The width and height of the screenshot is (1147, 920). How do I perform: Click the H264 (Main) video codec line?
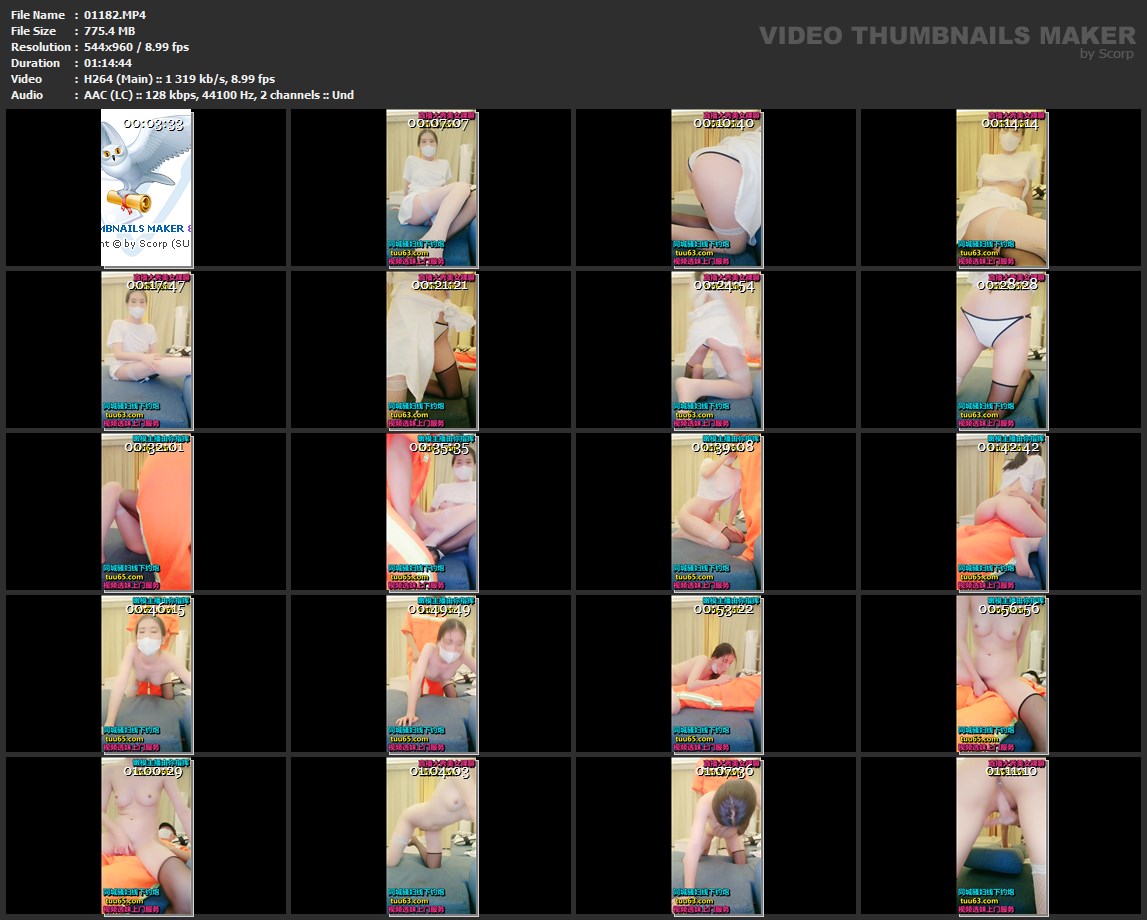179,79
